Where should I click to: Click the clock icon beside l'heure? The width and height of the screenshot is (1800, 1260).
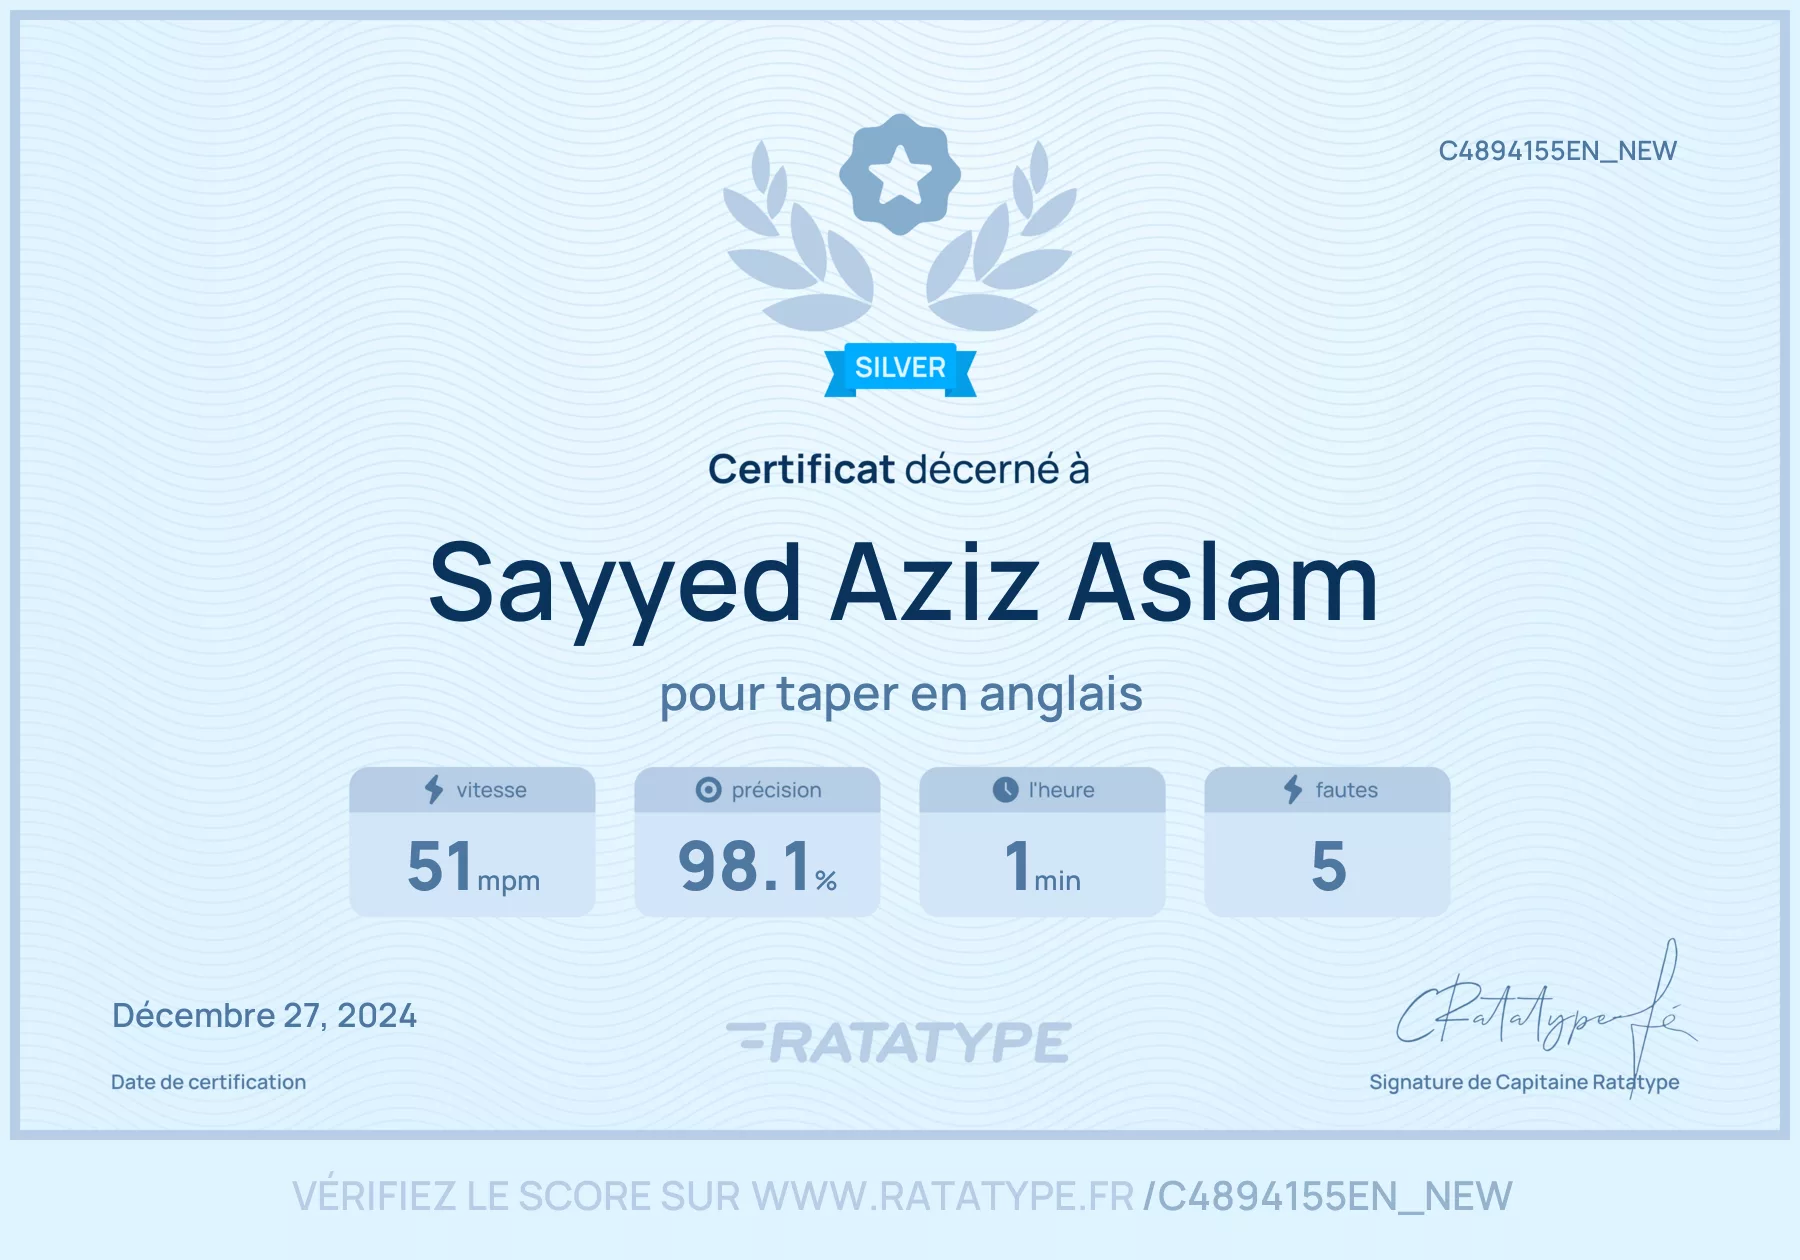click(1005, 790)
